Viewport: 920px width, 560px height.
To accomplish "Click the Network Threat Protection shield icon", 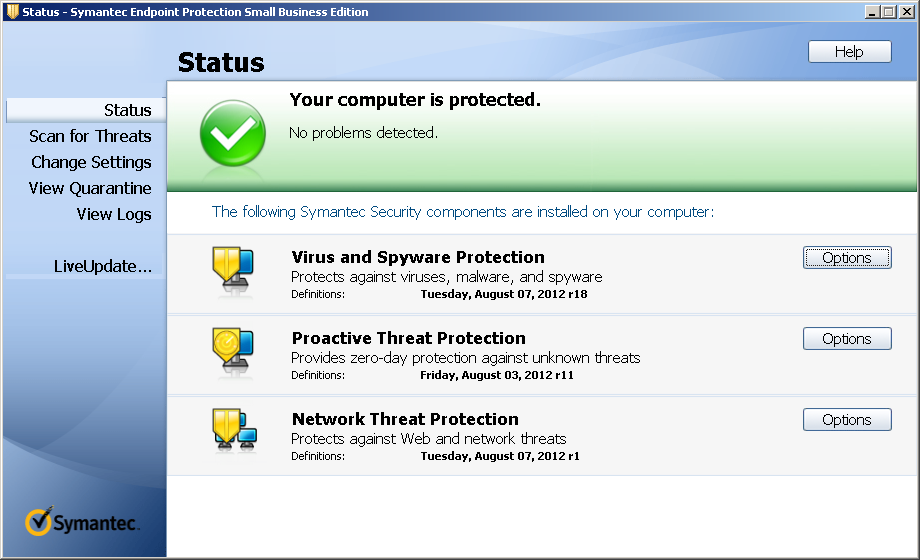I will (234, 428).
